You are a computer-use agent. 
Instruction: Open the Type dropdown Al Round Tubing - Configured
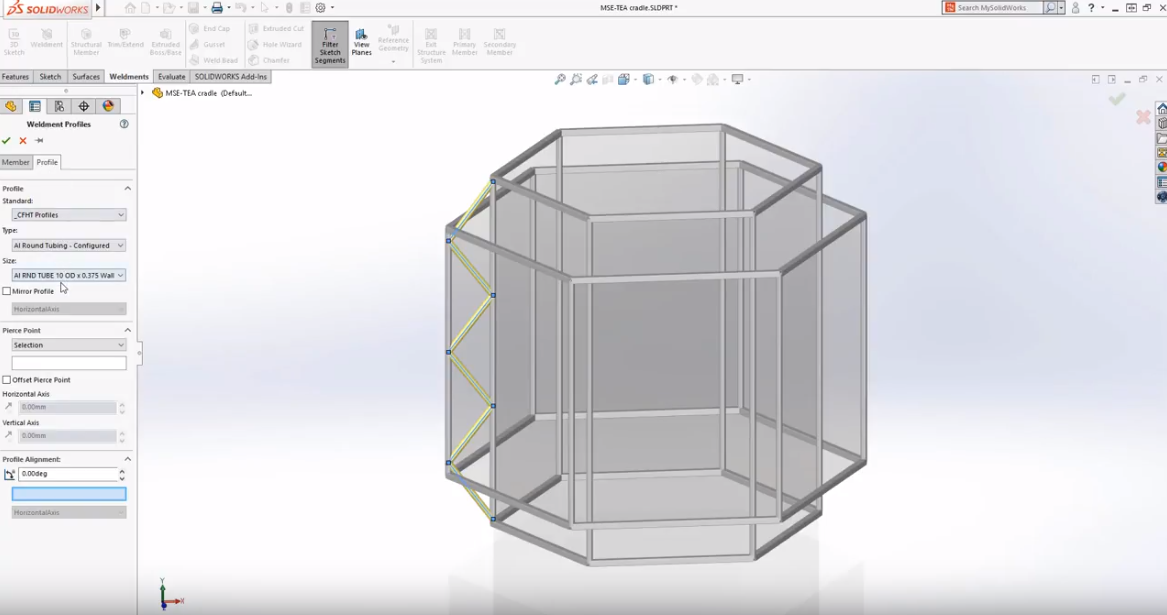[x=68, y=246]
